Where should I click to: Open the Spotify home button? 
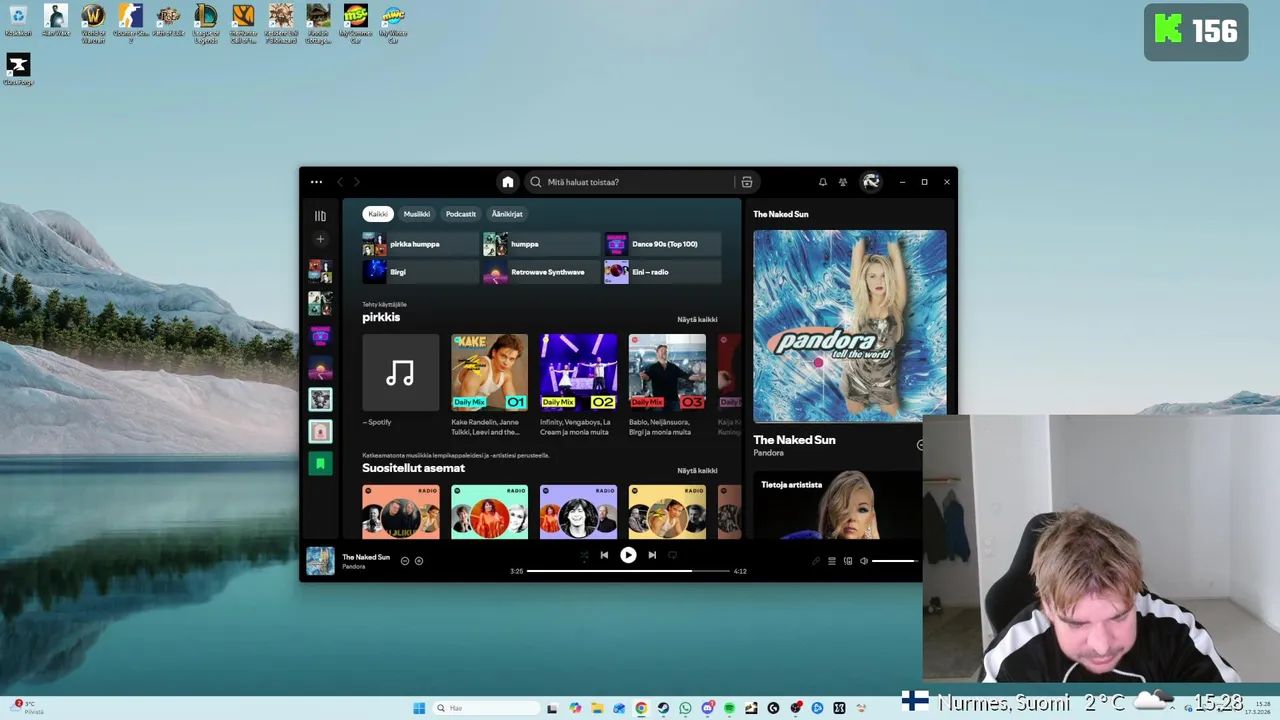pos(507,182)
